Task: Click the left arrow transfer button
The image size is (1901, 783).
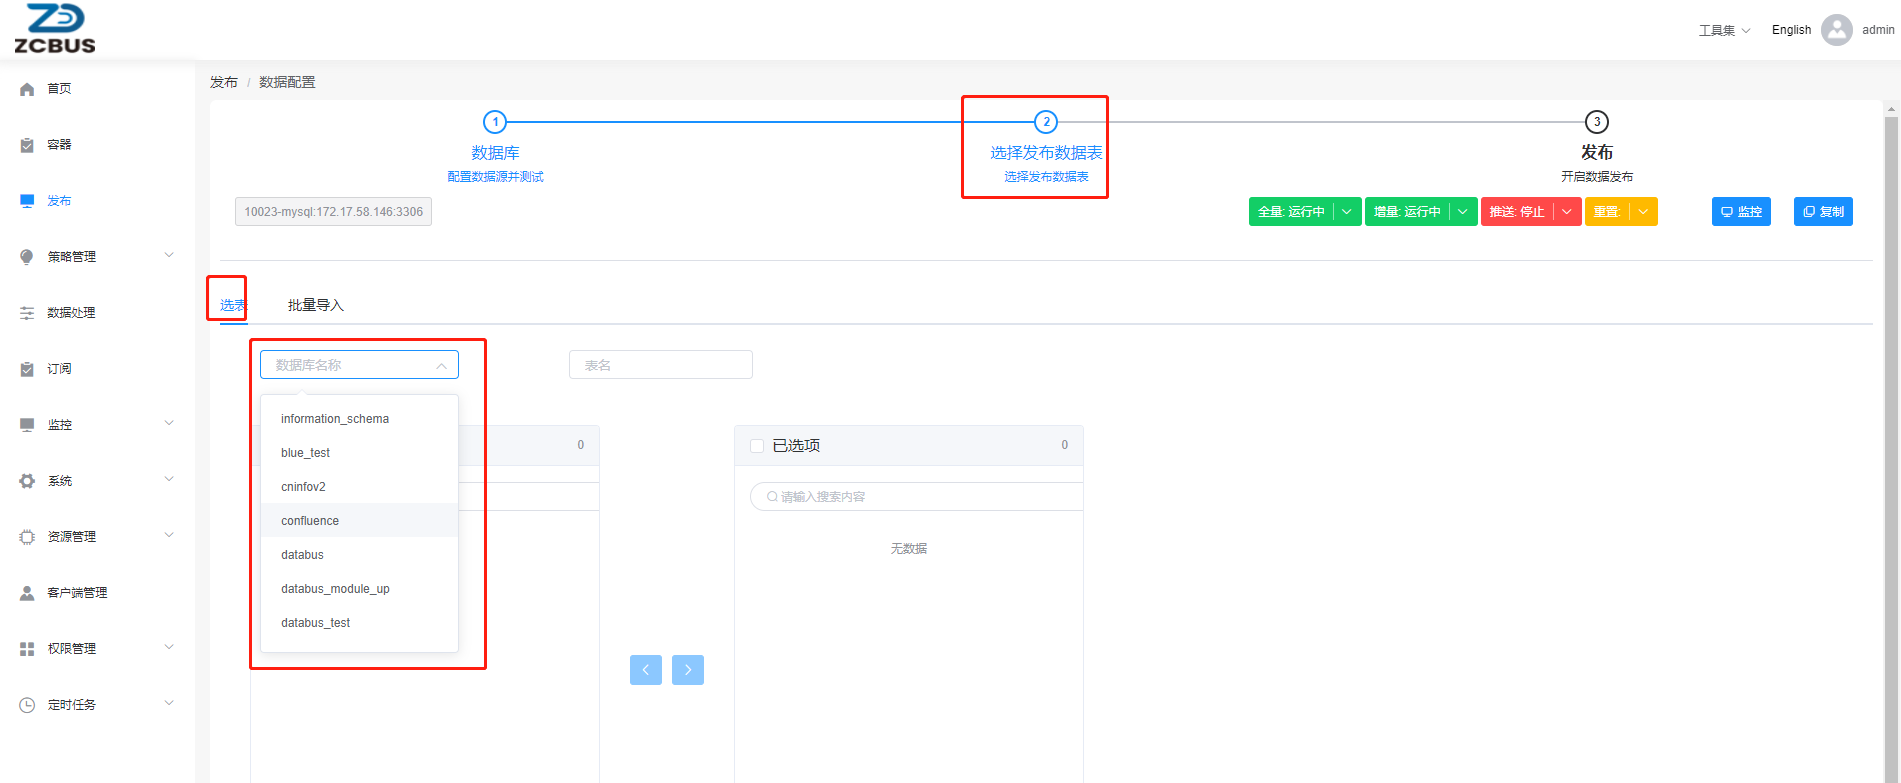Action: coord(646,670)
